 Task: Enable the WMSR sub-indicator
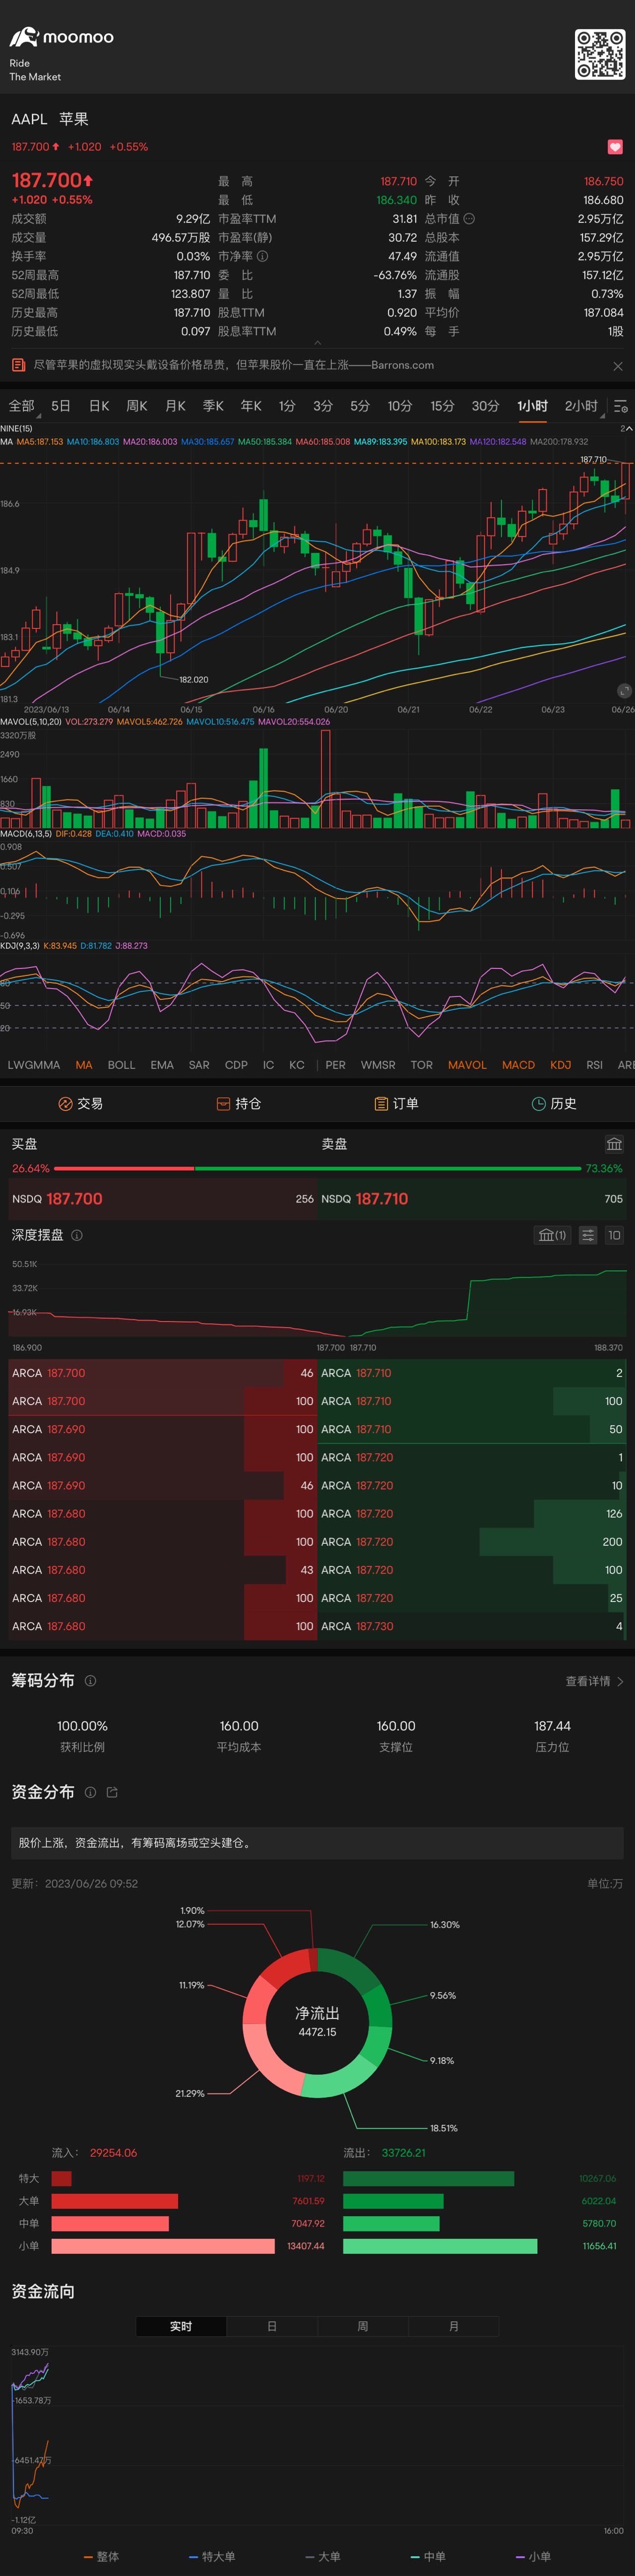click(378, 1065)
